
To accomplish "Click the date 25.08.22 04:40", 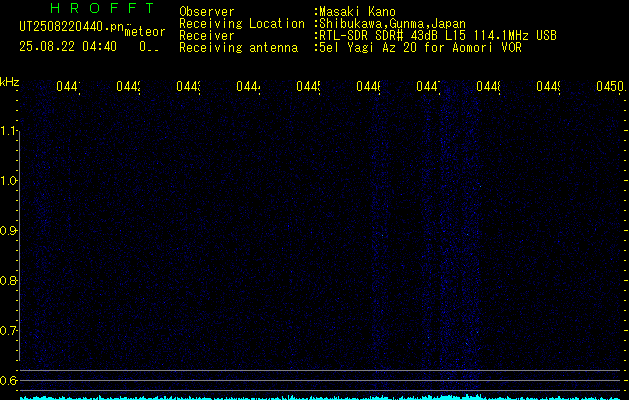I will click(68, 47).
